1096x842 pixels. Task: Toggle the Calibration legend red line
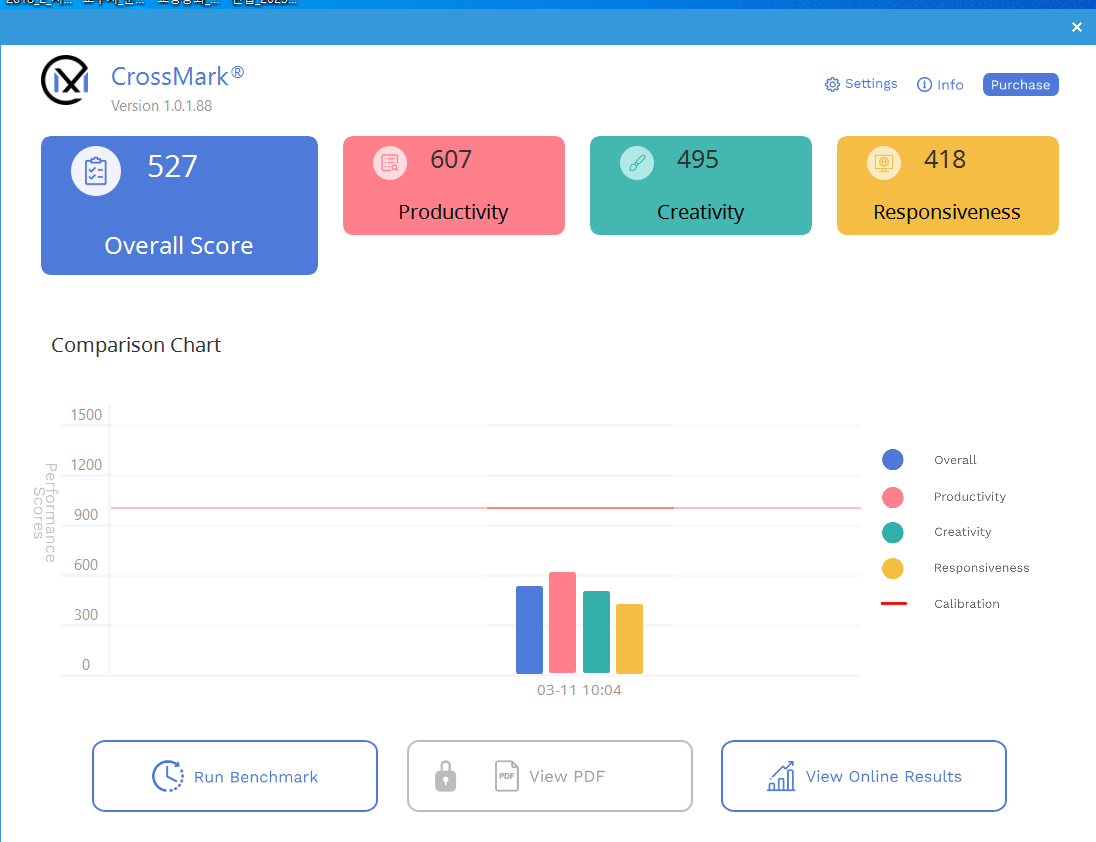pyautogui.click(x=893, y=603)
